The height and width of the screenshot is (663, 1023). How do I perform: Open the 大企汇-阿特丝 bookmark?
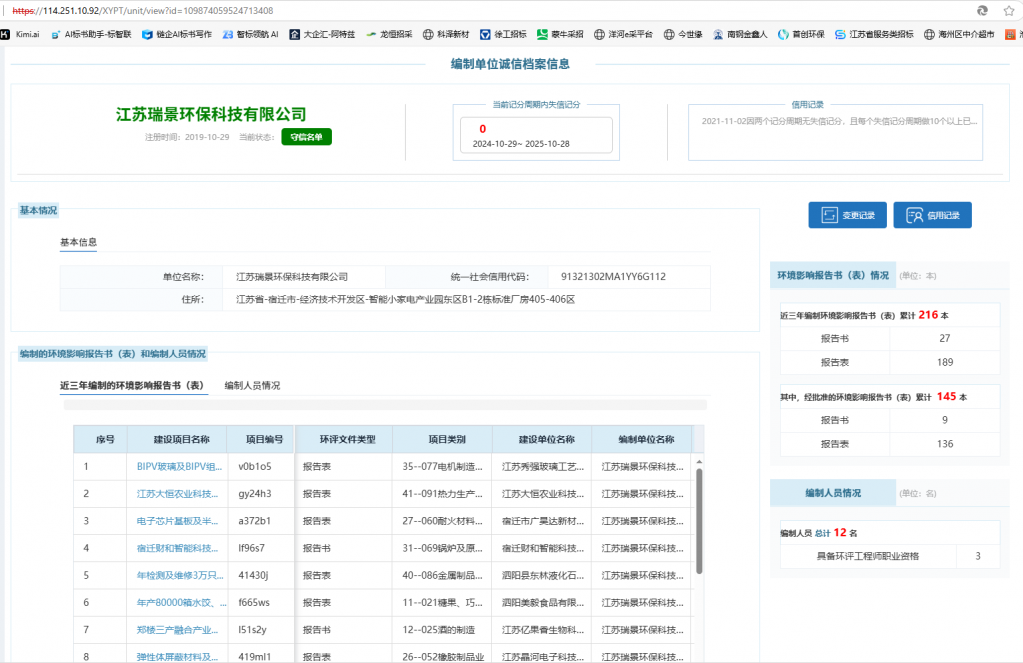(322, 34)
